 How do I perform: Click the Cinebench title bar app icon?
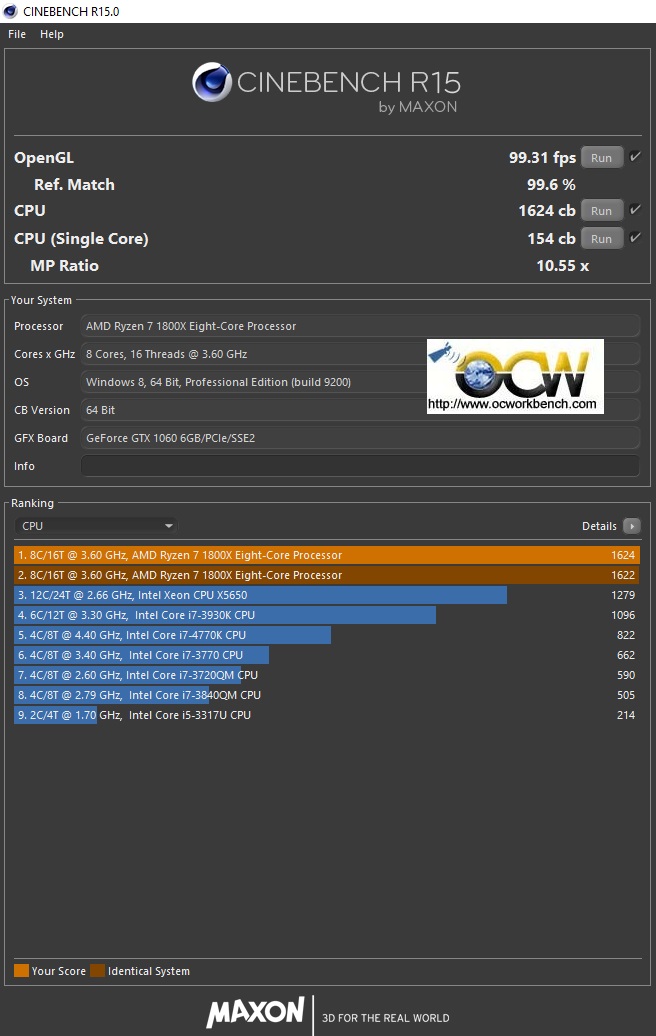[x=10, y=11]
